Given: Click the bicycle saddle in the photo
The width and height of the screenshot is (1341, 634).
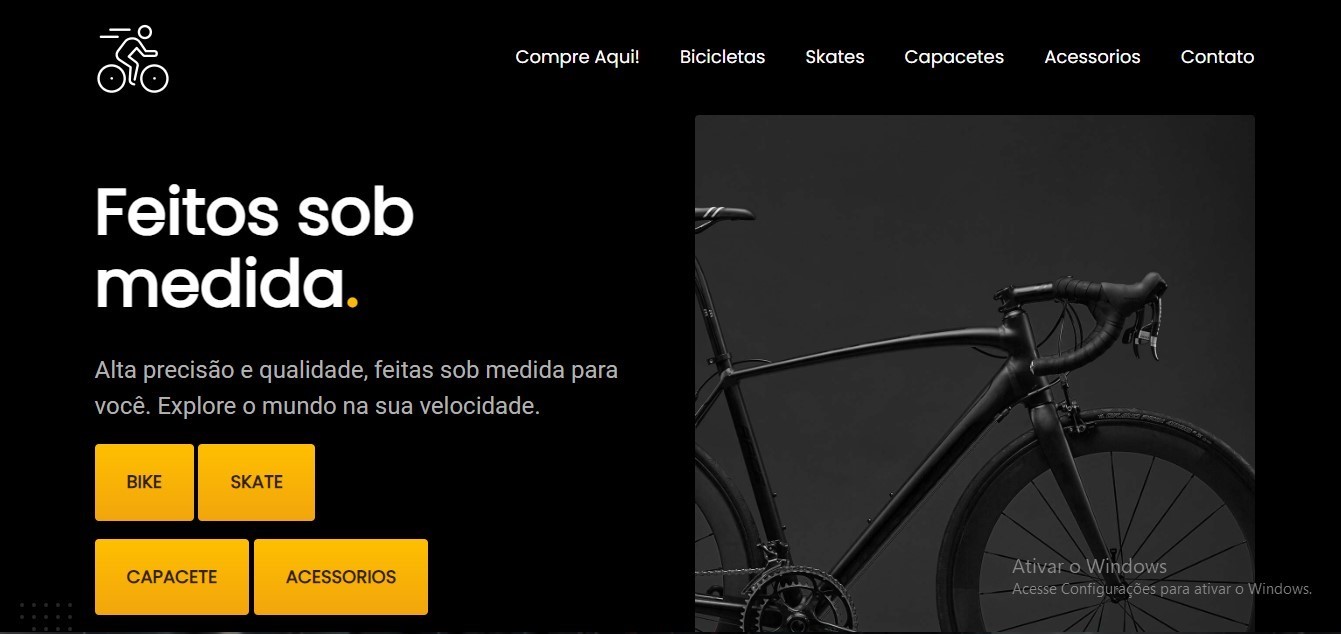Looking at the screenshot, I should [x=725, y=212].
